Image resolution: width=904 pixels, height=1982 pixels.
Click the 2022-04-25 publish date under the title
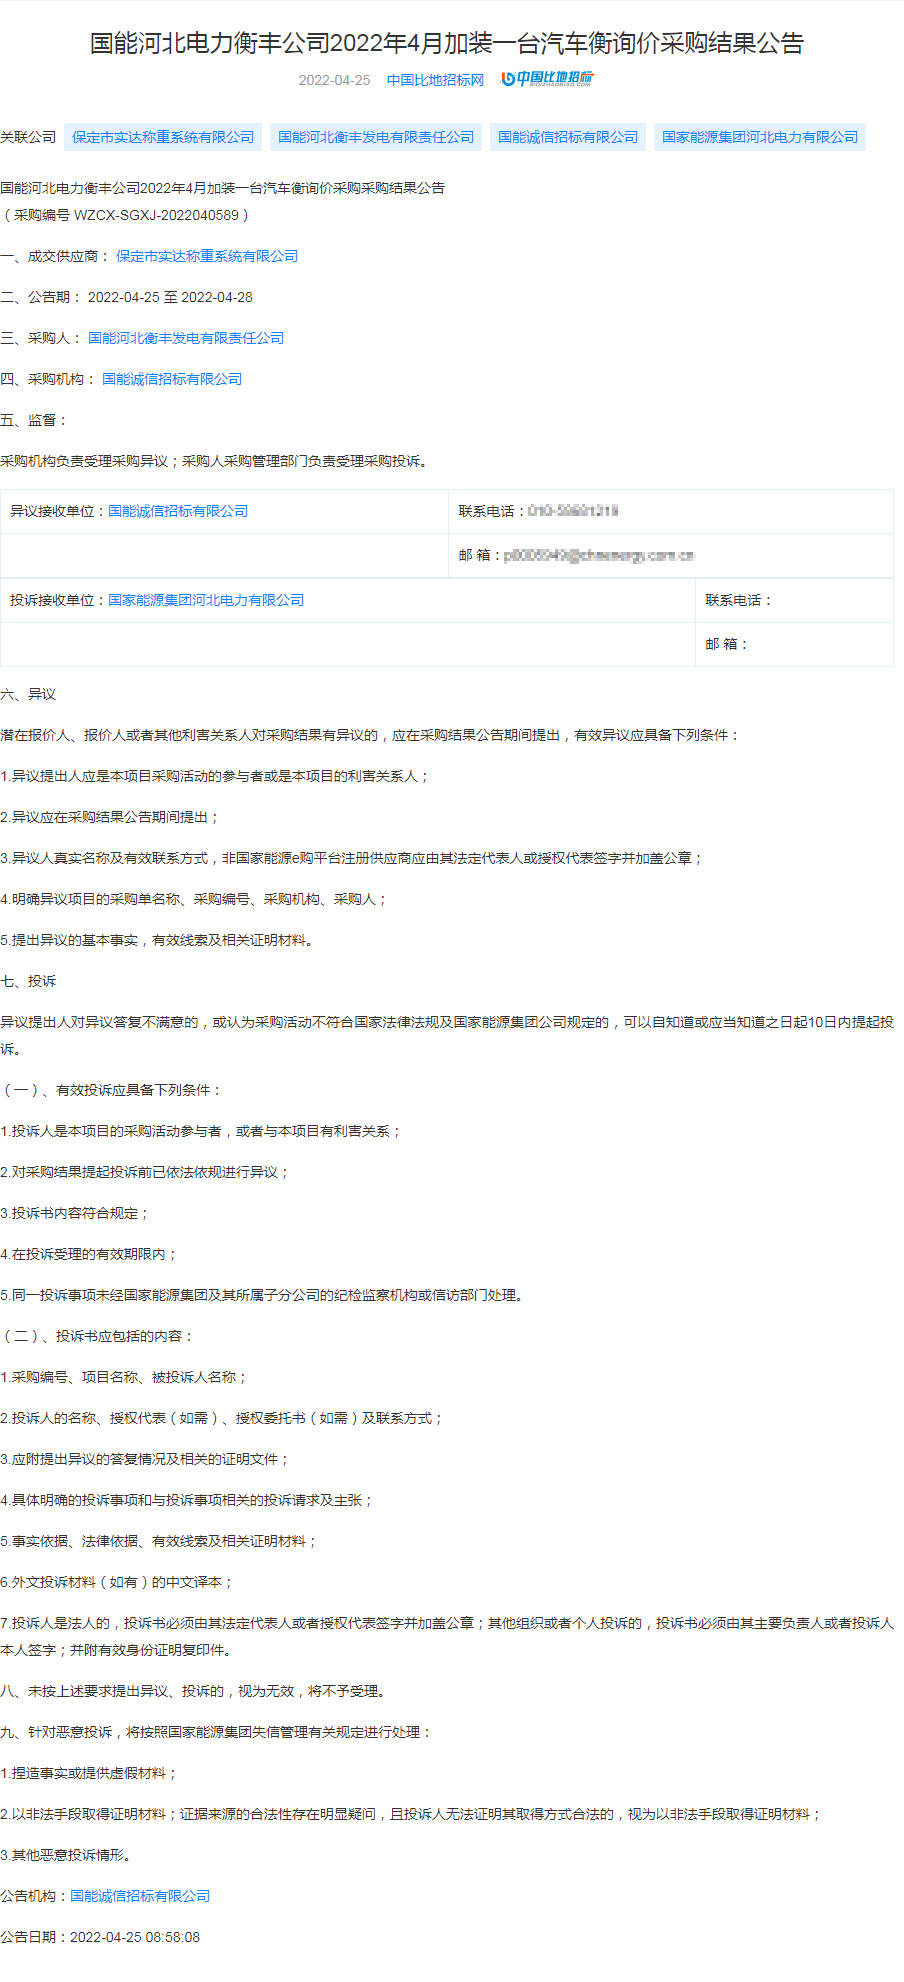pyautogui.click(x=334, y=80)
